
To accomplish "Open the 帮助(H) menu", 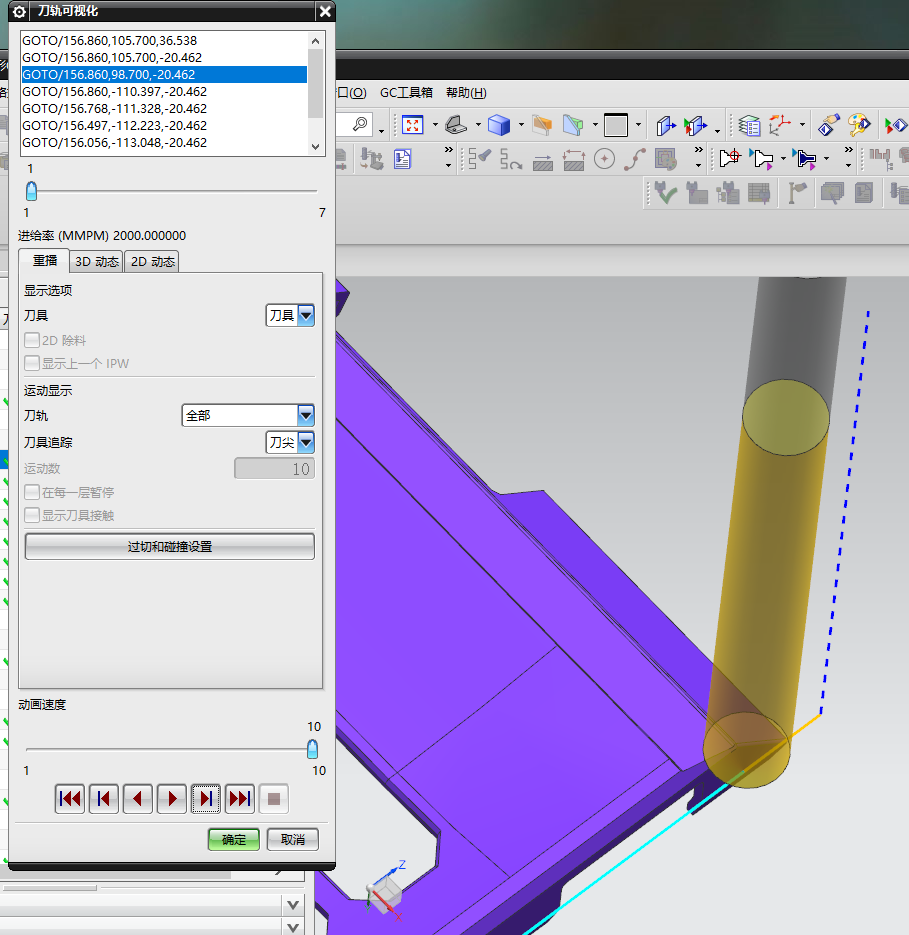I will [x=466, y=92].
